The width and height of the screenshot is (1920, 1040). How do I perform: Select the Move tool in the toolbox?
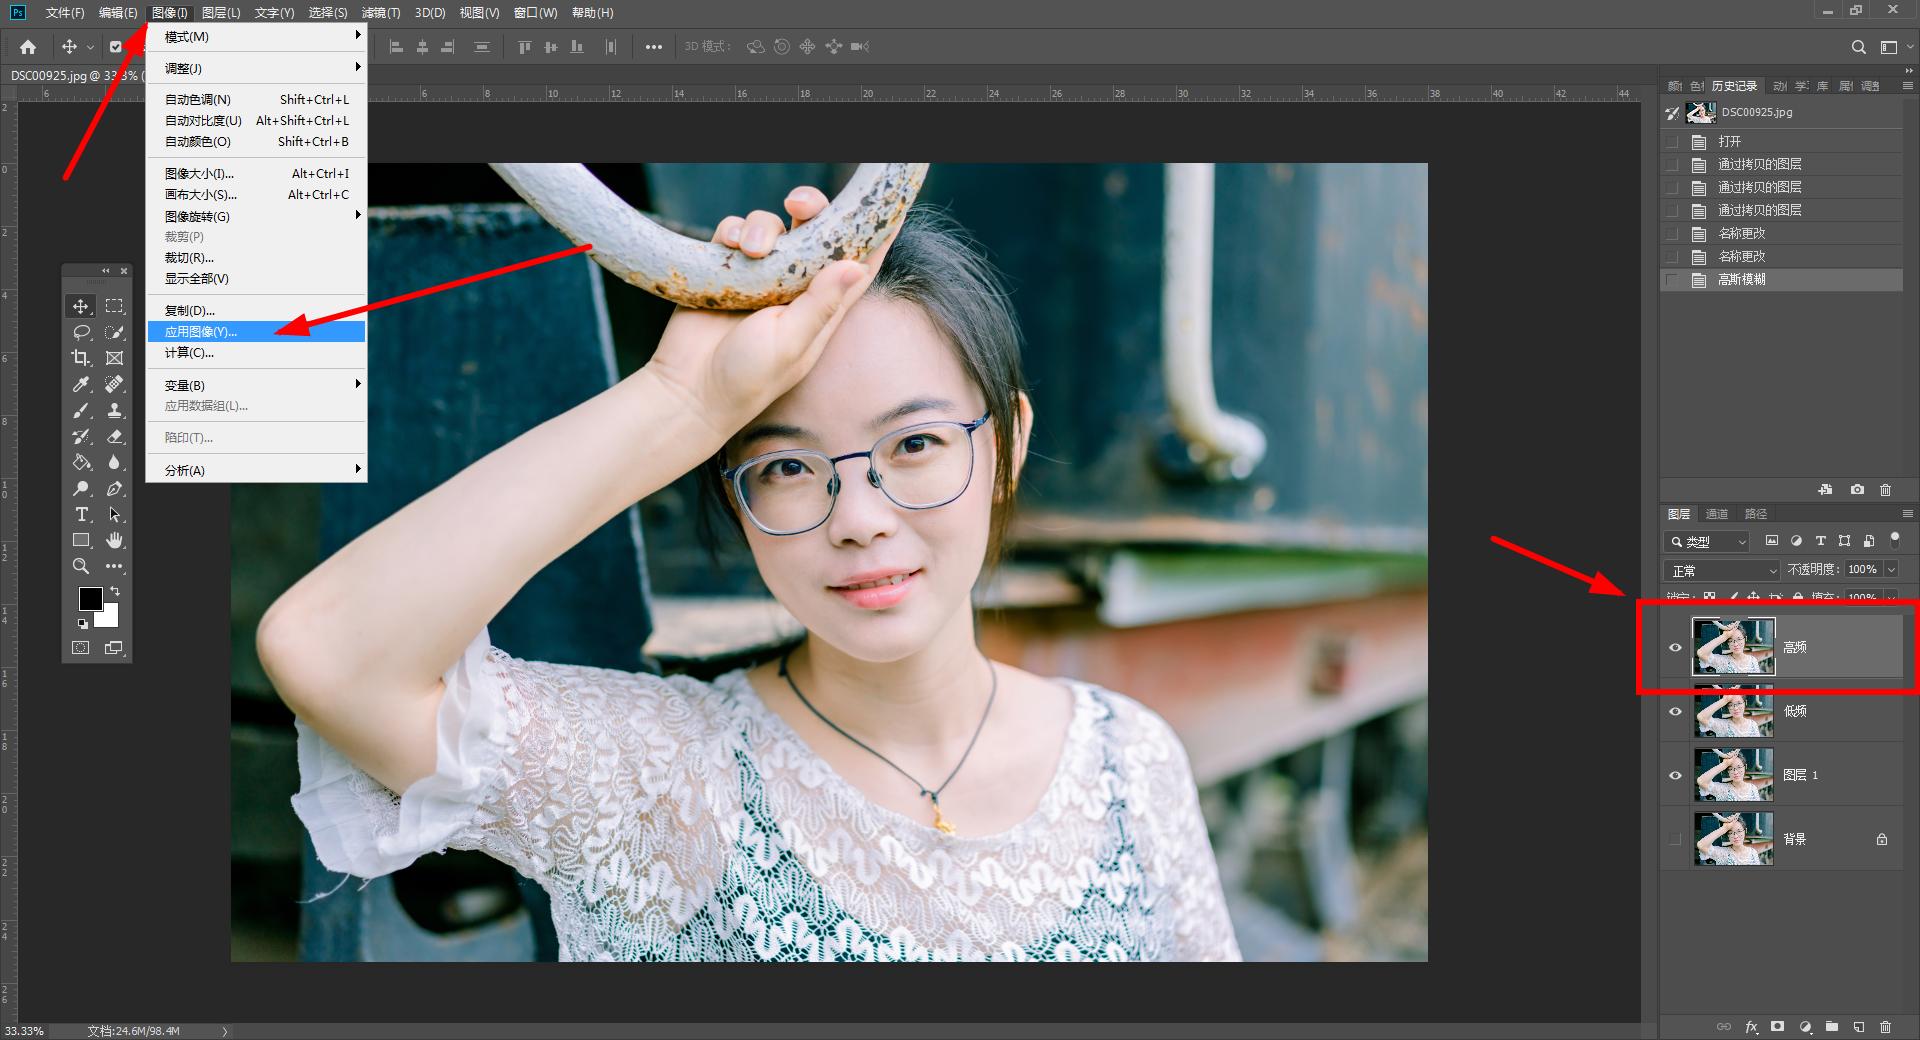81,306
